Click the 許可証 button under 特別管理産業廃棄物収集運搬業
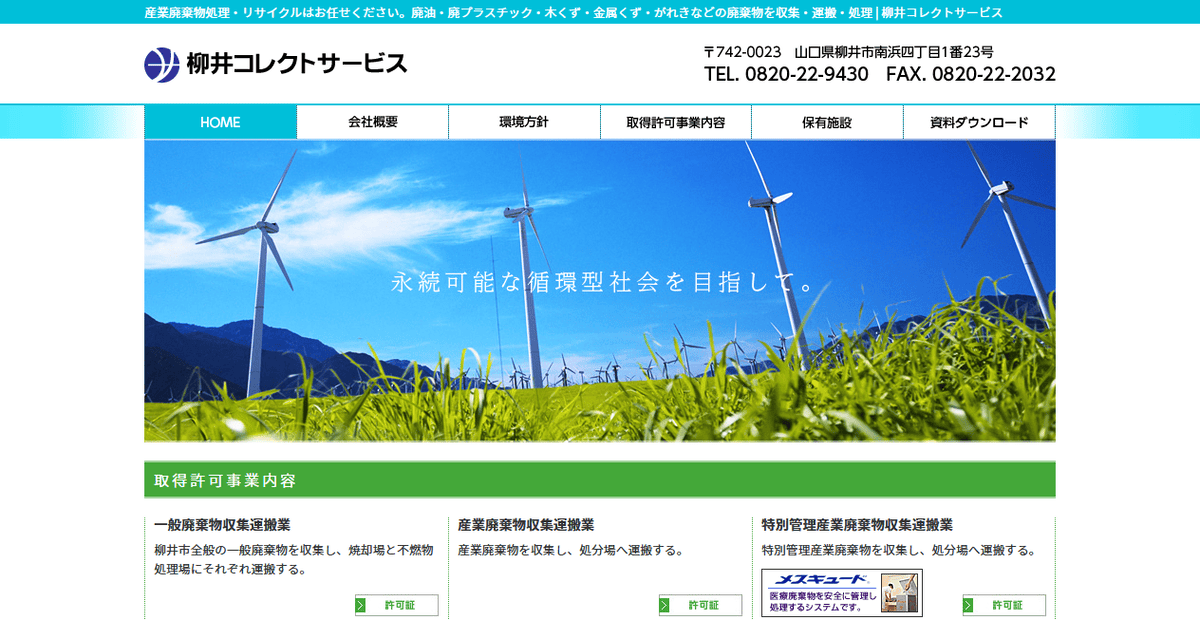1200x620 pixels. pos(1005,605)
